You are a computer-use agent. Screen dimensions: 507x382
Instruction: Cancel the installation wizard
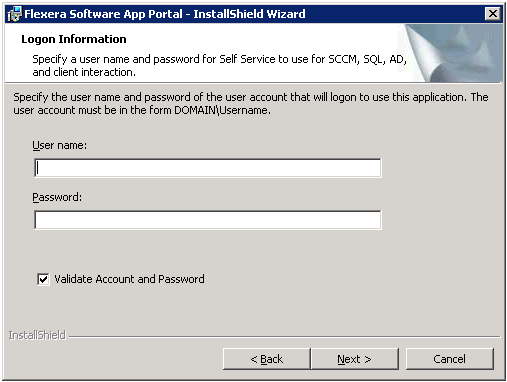tap(450, 359)
